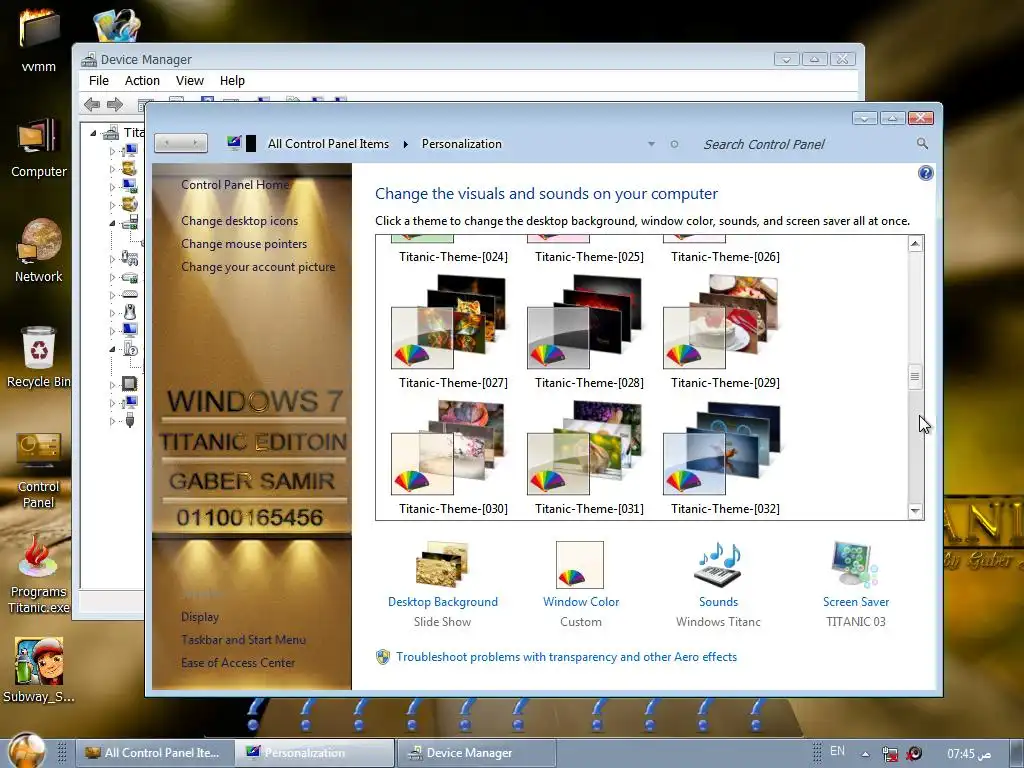Click the address bar refresh button
1024x768 pixels.
[674, 144]
